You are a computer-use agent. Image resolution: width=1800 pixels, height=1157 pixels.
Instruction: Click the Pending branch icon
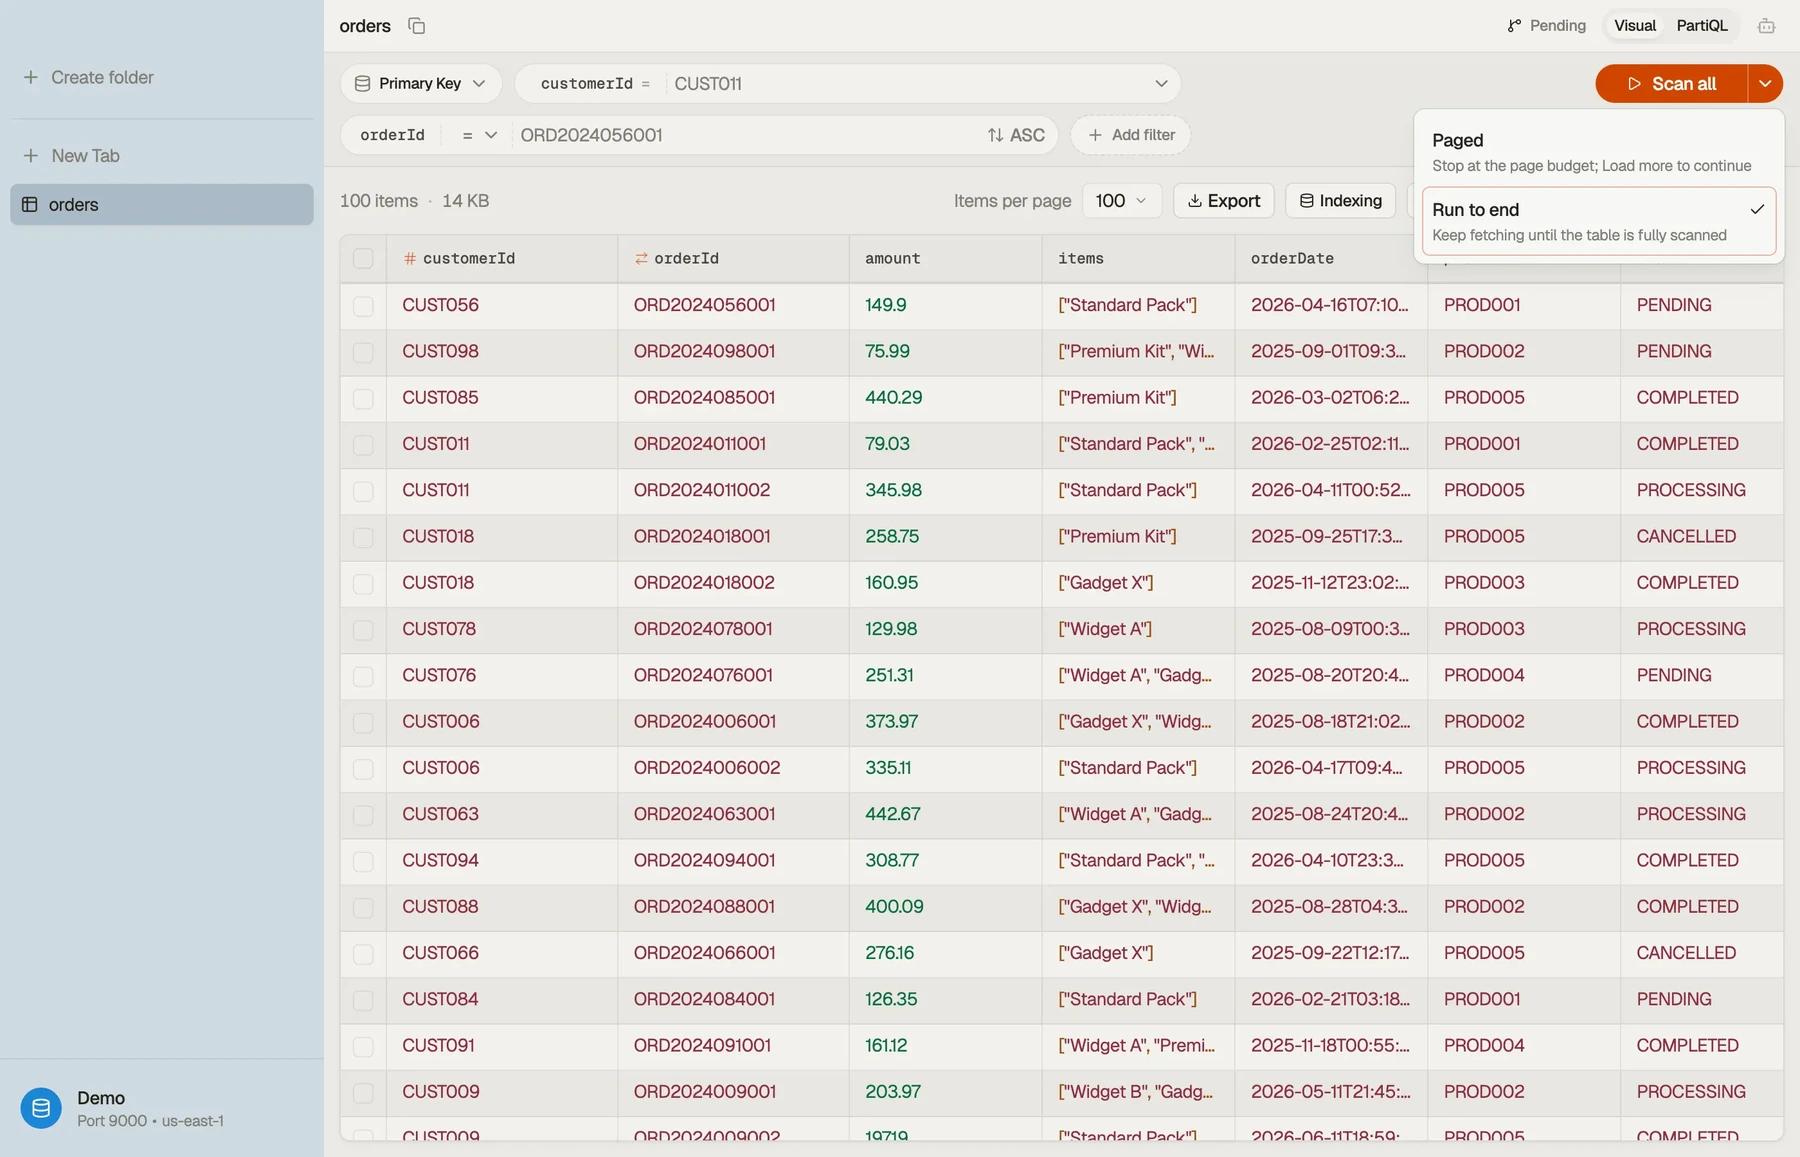[x=1514, y=26]
